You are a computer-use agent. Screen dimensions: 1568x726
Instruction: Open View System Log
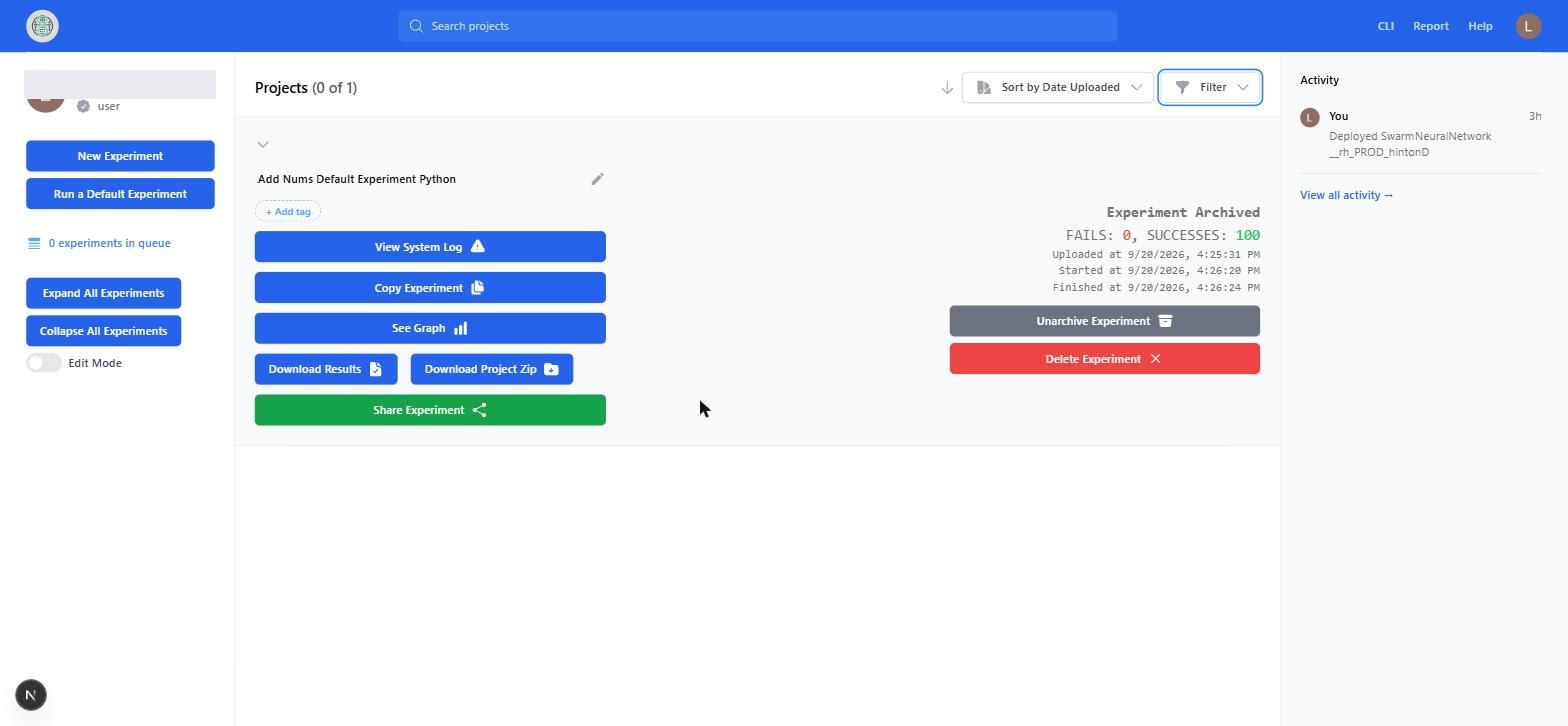click(x=430, y=247)
